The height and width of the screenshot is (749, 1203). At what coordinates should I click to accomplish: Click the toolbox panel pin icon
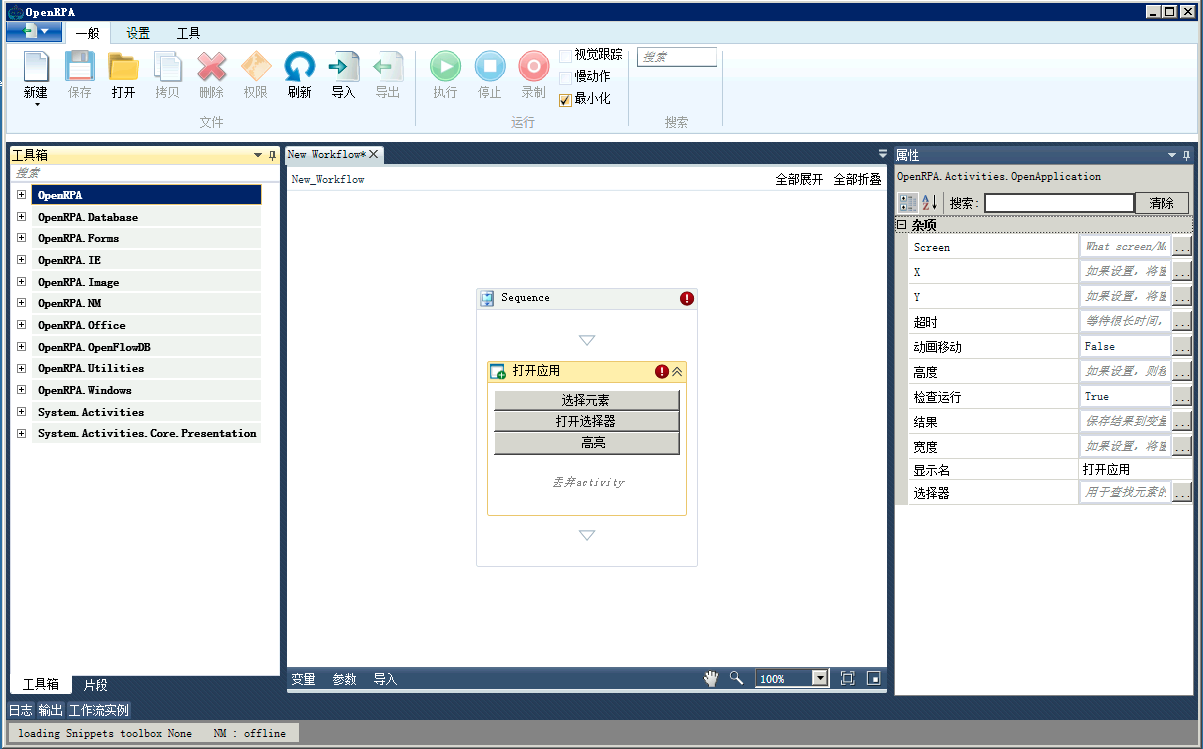point(273,155)
